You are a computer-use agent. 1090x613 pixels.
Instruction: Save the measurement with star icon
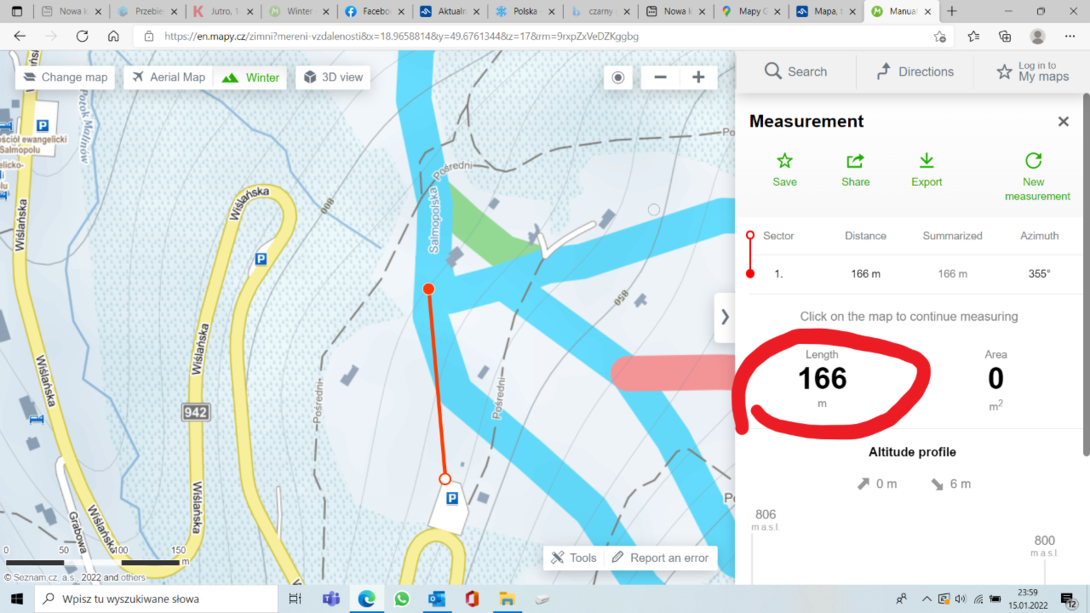pos(784,170)
